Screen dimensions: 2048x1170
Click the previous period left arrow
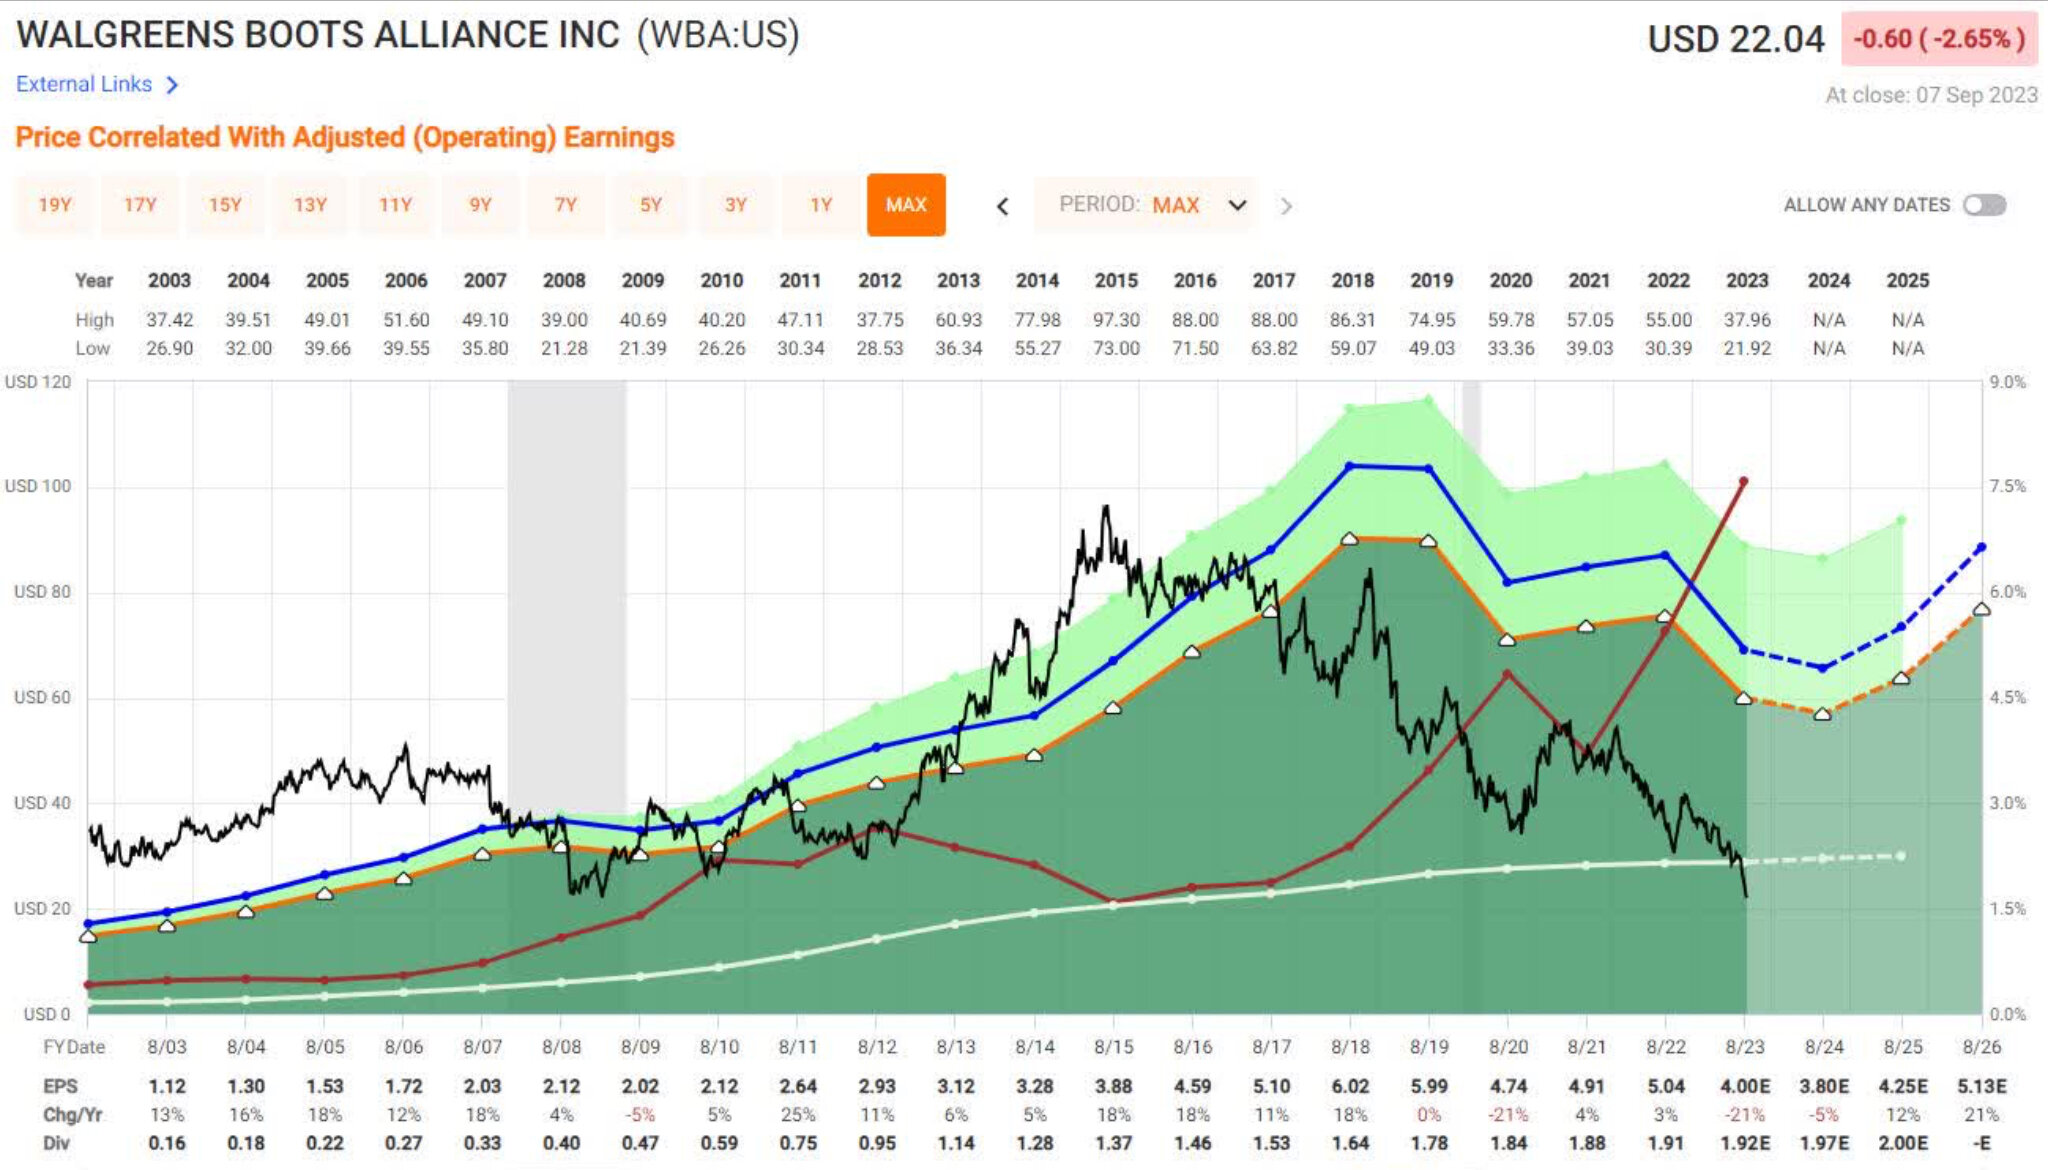(x=1002, y=206)
